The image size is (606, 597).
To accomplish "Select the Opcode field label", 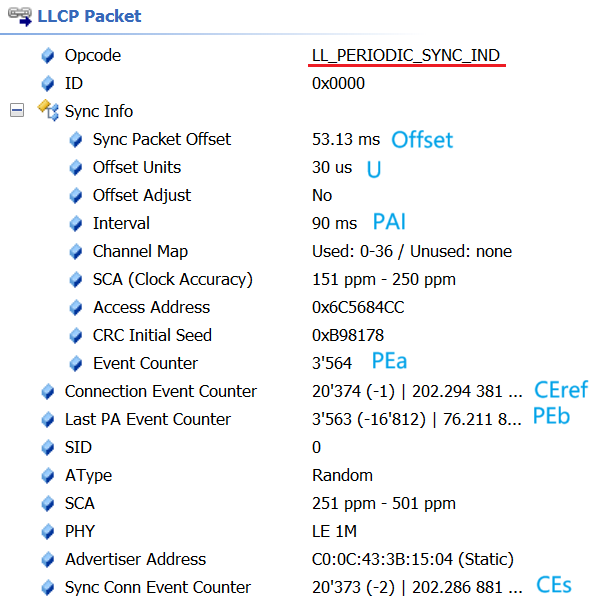I will [x=93, y=56].
